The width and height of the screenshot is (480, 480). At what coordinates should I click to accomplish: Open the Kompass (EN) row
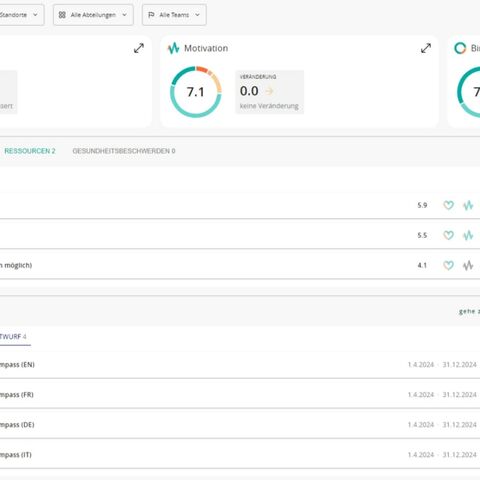[240, 365]
